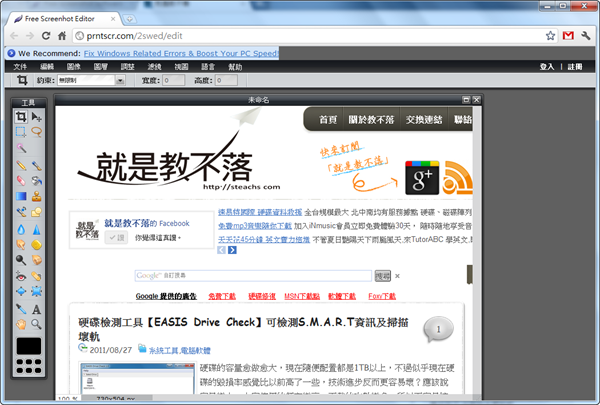Click the 註冊 register link
This screenshot has width=600, height=405.
[x=575, y=67]
